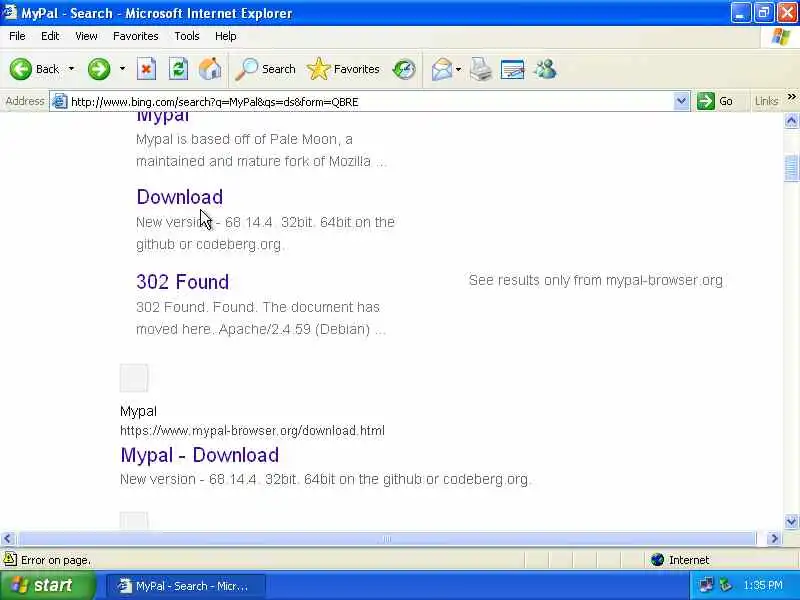The image size is (800, 600).
Task: Click the Internet zone globe icon
Action: point(658,560)
